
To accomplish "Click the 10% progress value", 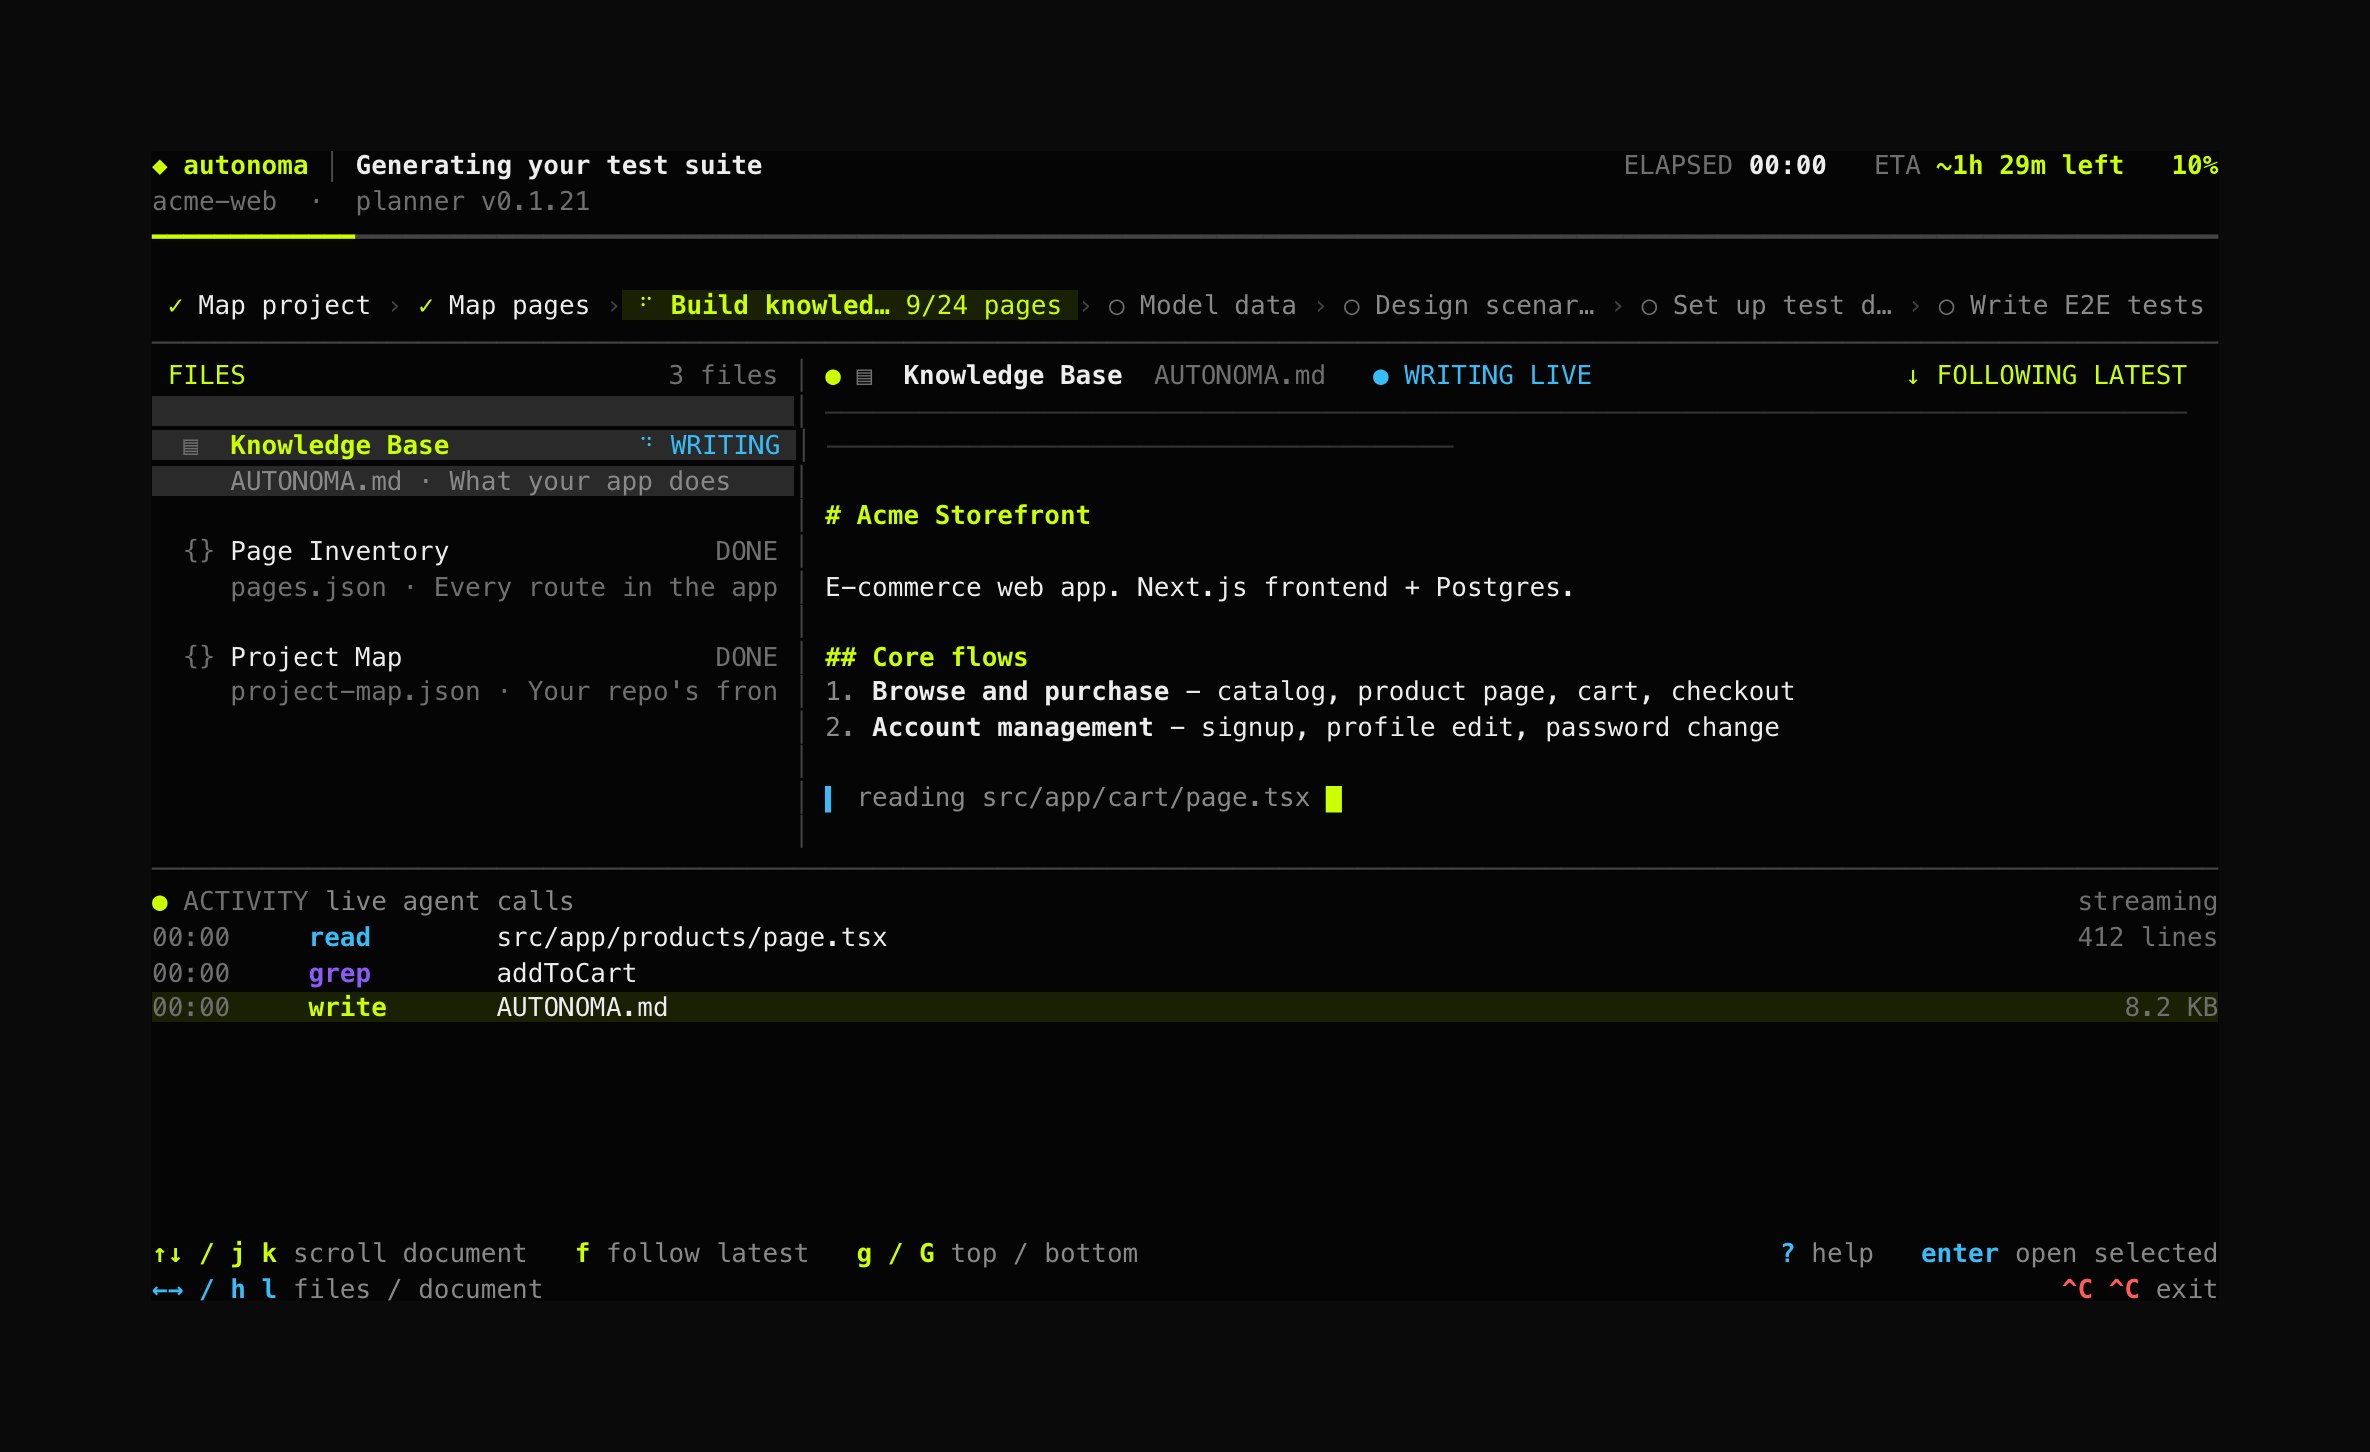I will coord(2195,166).
